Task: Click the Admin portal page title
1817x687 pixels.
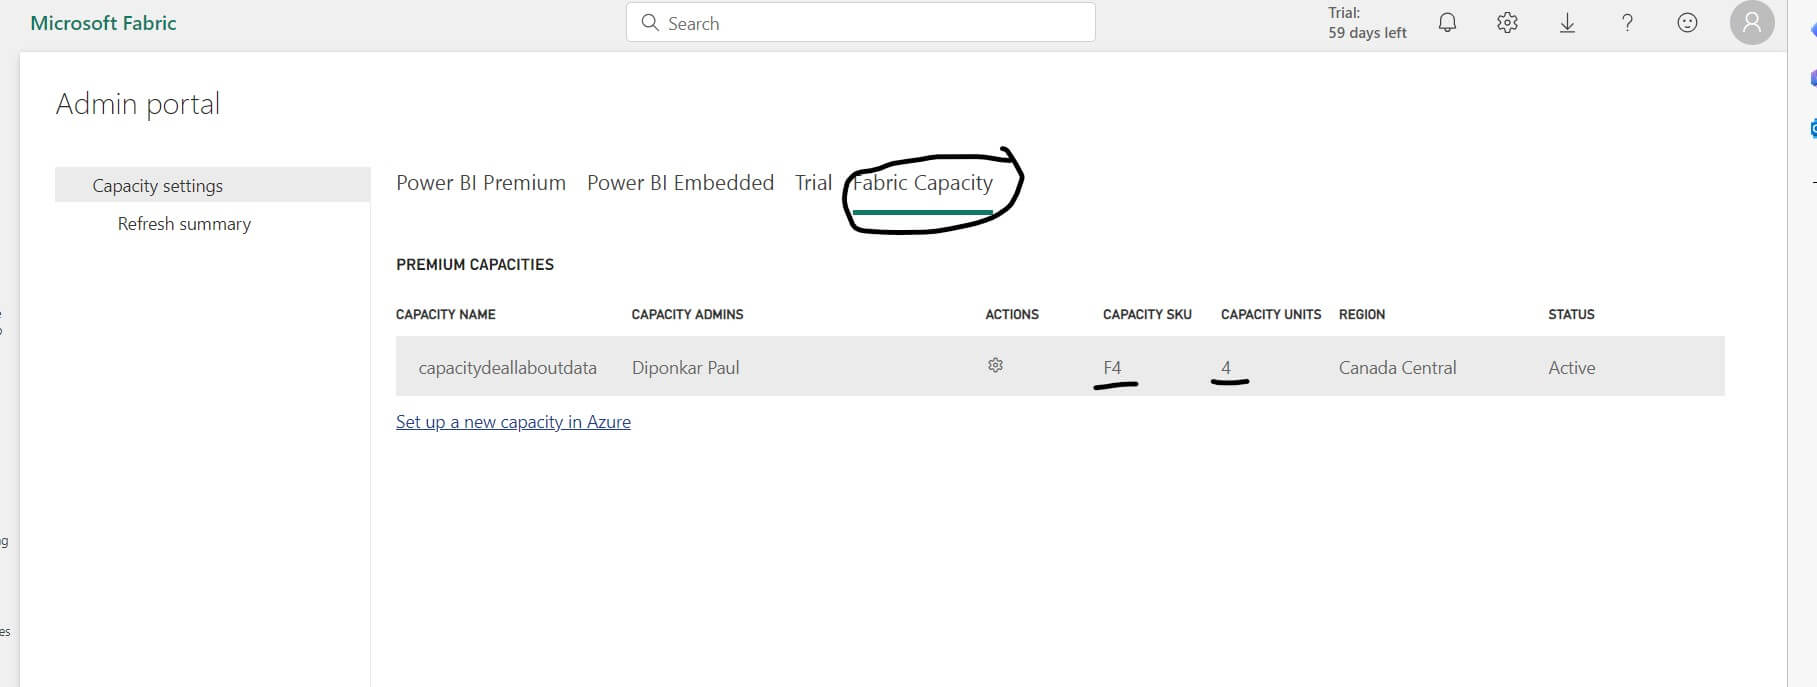Action: pyautogui.click(x=138, y=104)
